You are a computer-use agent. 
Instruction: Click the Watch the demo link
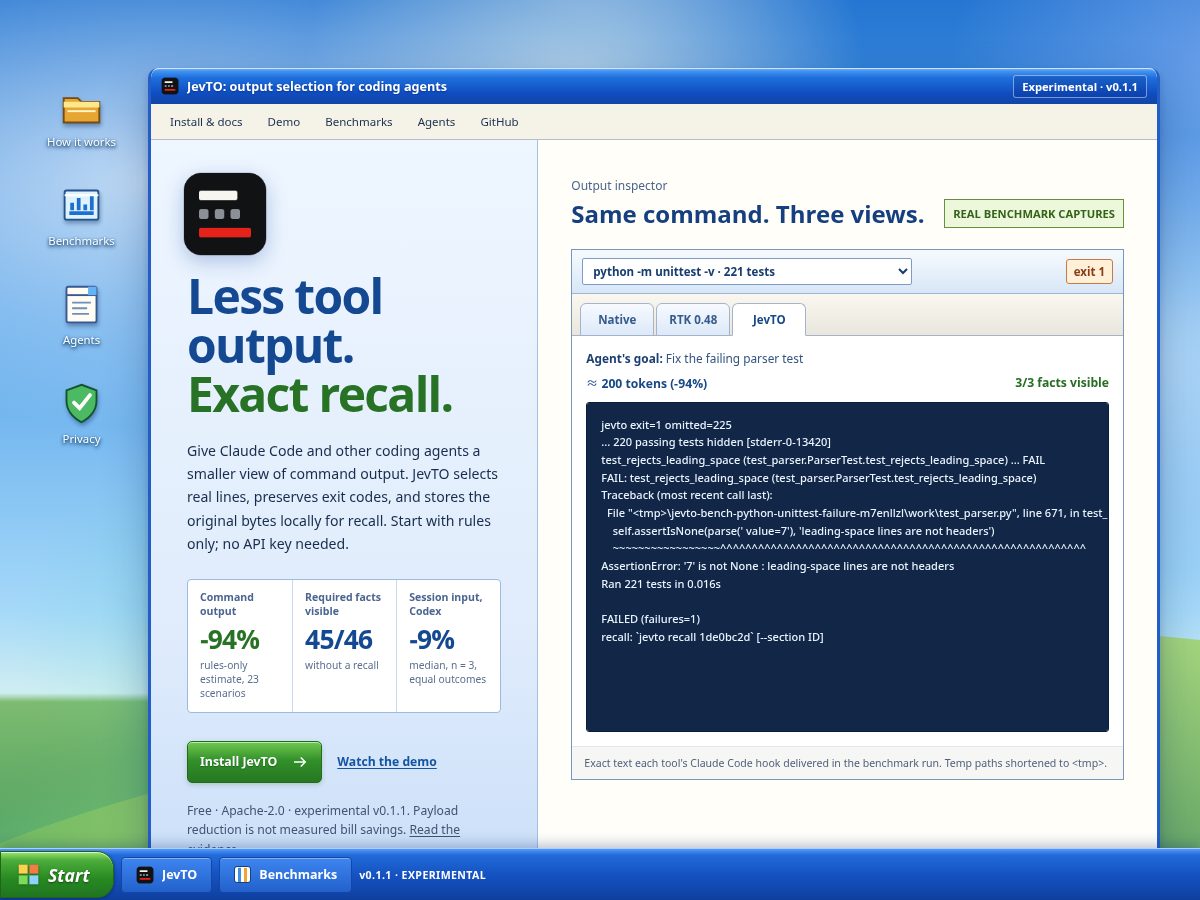click(387, 761)
